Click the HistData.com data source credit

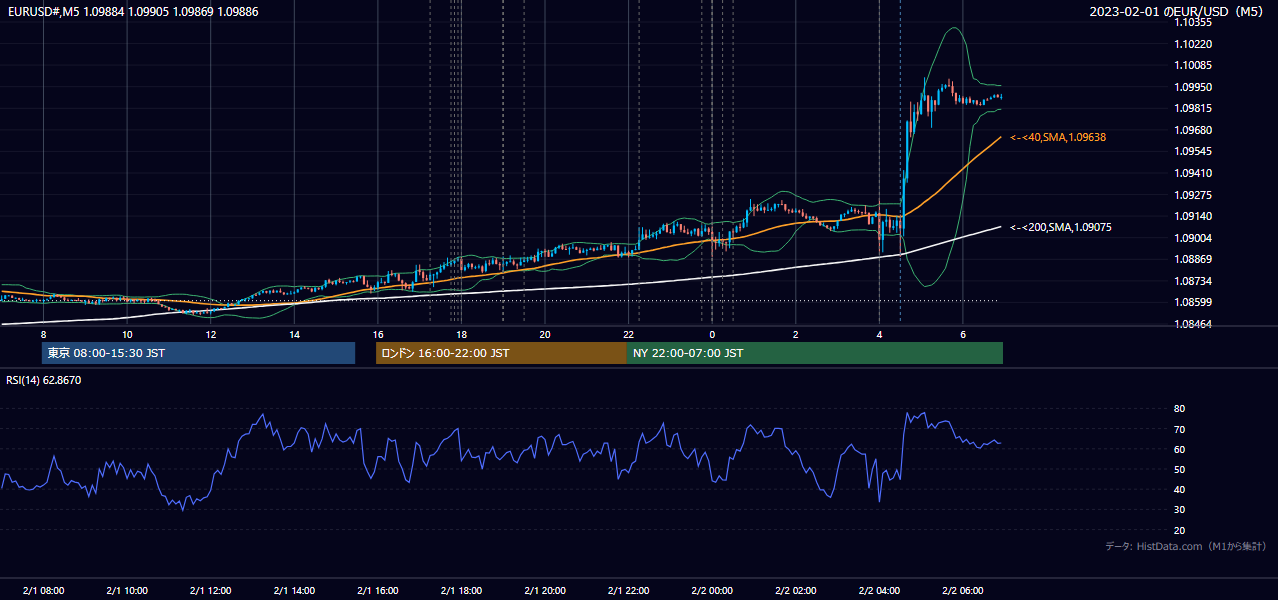tap(1185, 546)
